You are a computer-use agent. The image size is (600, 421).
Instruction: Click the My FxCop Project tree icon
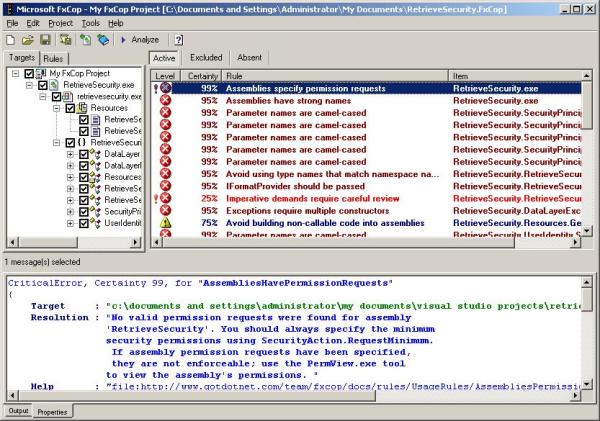tap(41, 73)
